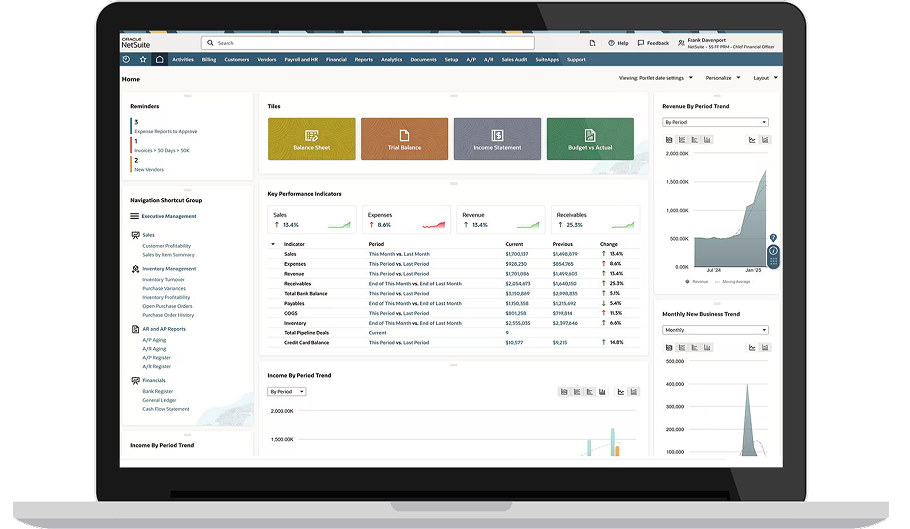910x529 pixels.
Task: Open the Budget vs Actual tile
Action: point(590,139)
